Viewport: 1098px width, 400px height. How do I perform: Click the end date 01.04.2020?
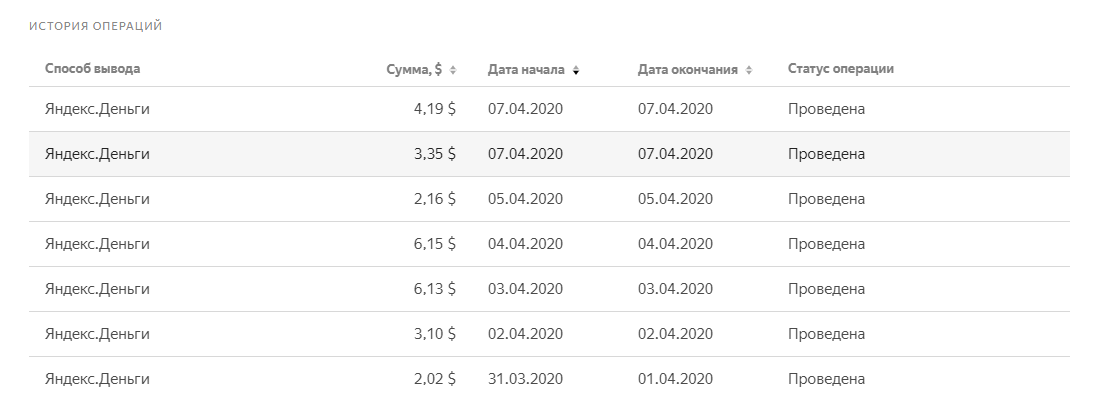coord(675,379)
